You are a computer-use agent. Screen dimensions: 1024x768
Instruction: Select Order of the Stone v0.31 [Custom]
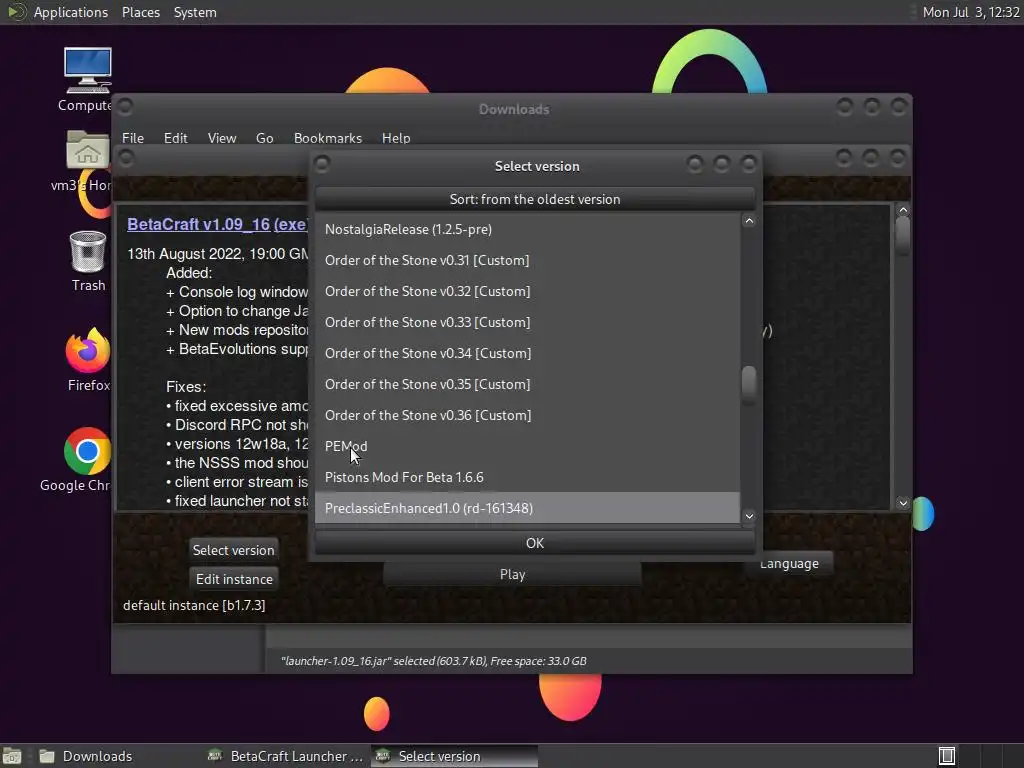point(527,260)
